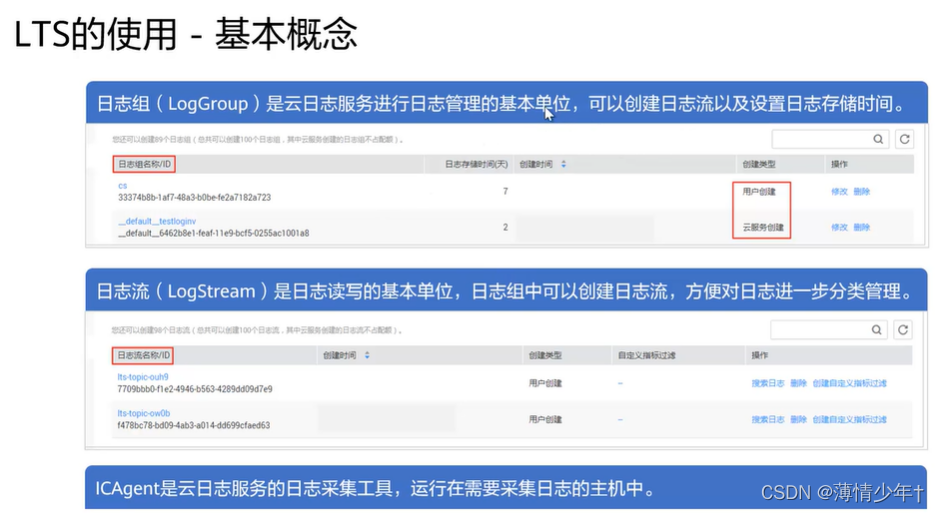
Task: Sort log streams by 创建时间 arrow
Action: point(367,355)
